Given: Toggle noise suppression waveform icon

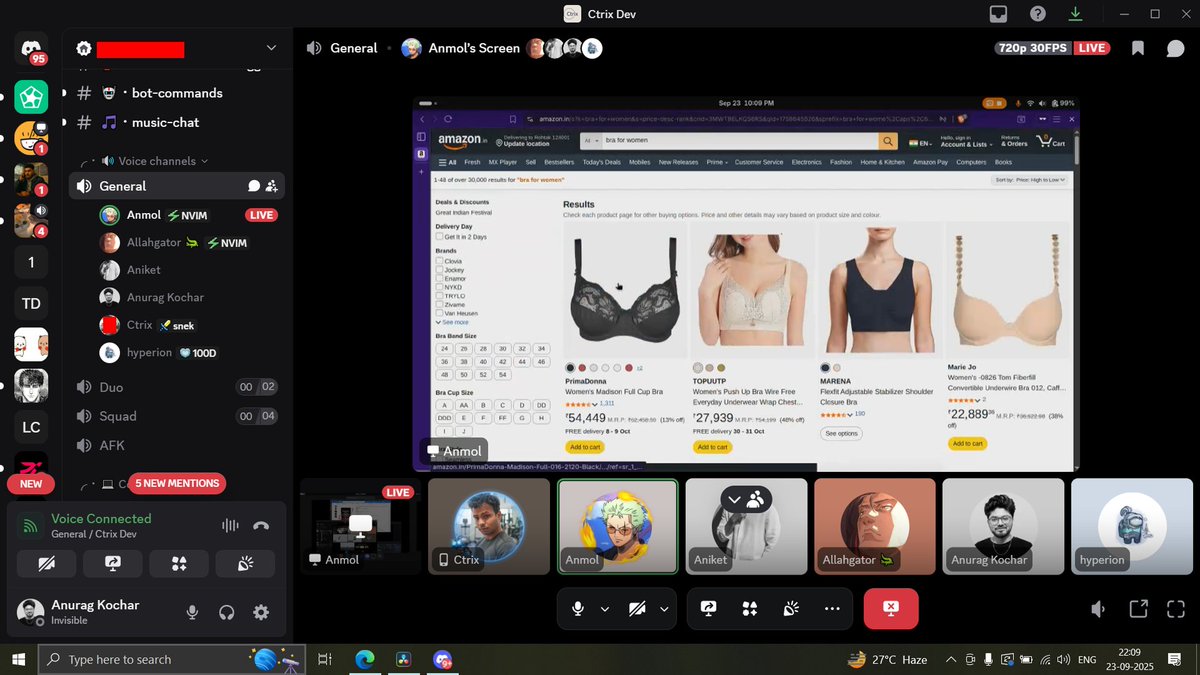Looking at the screenshot, I should pos(230,526).
